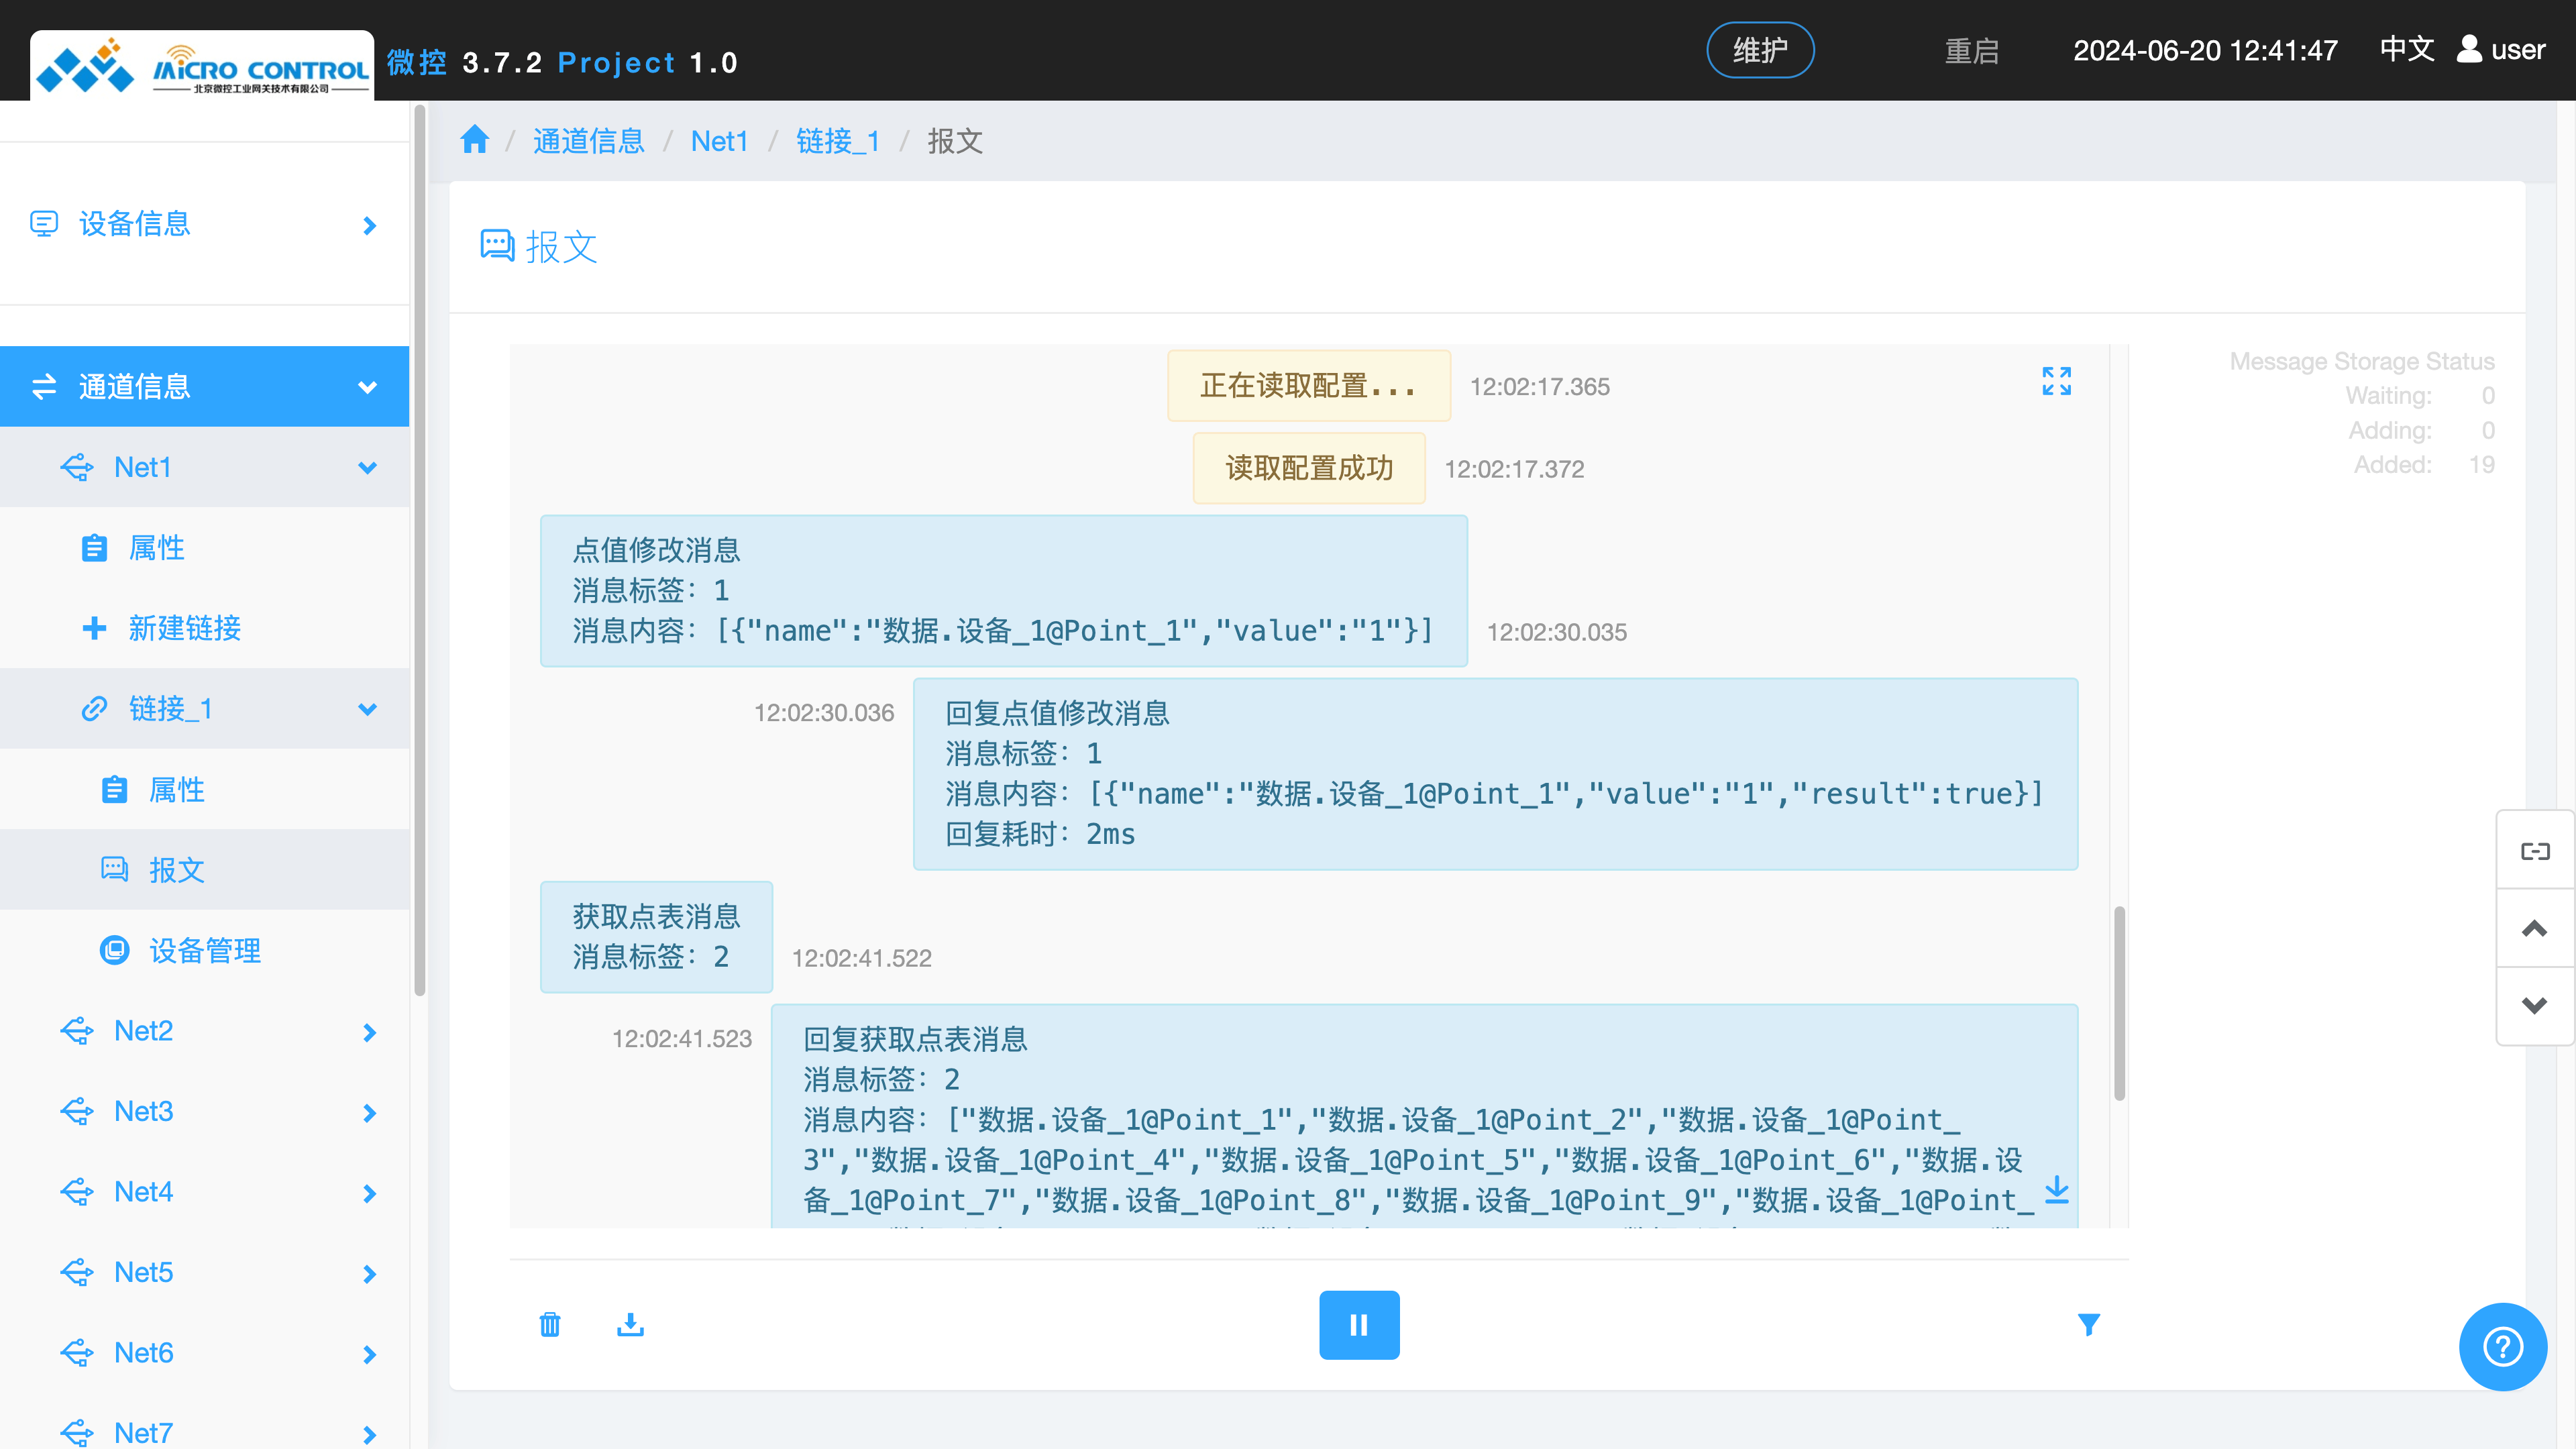The height and width of the screenshot is (1449, 2576).
Task: Click the download messages icon in bottom toolbar
Action: tap(630, 1325)
